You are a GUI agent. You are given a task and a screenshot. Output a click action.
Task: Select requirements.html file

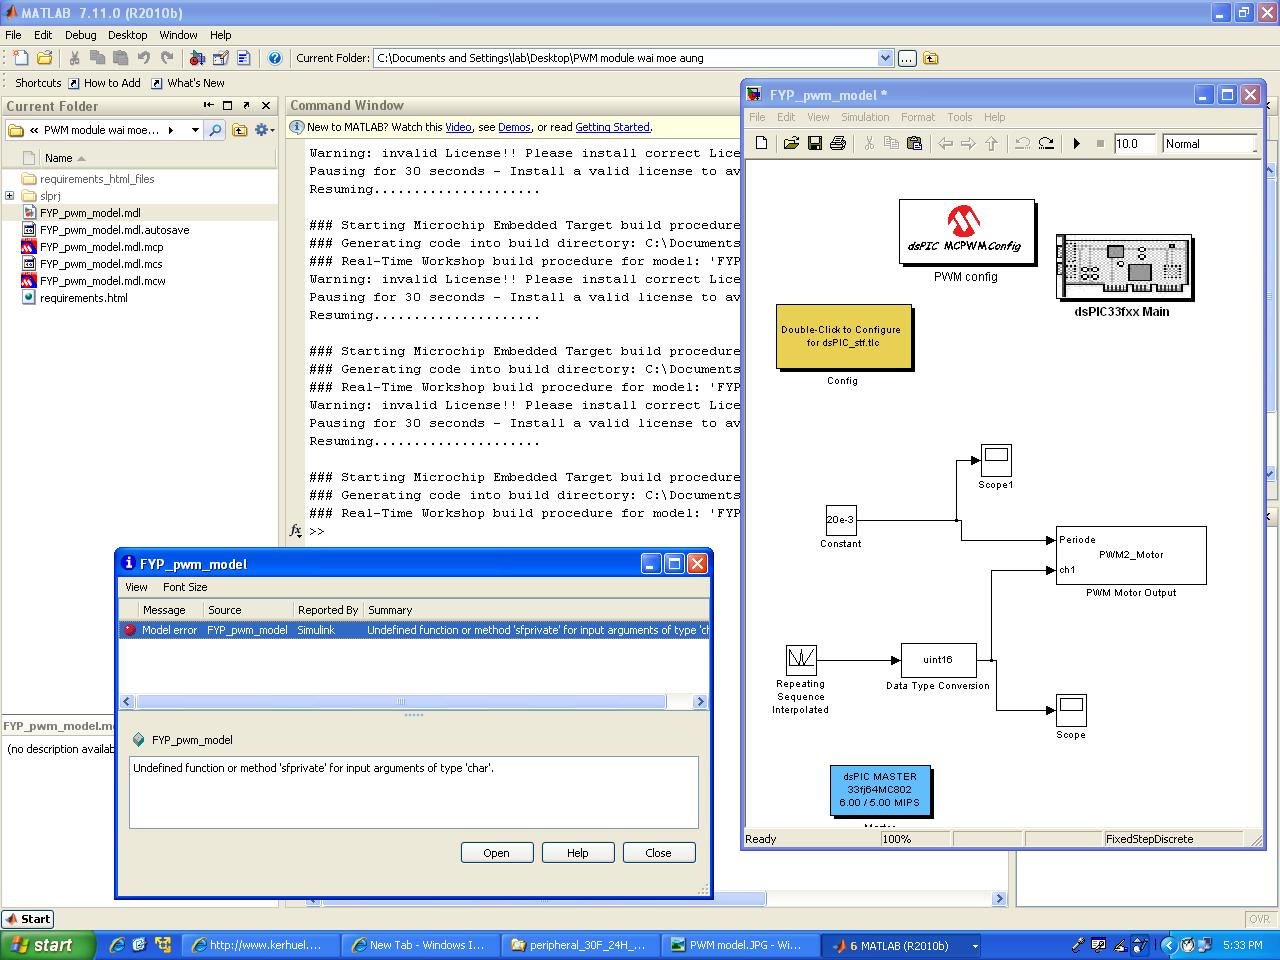tap(83, 298)
